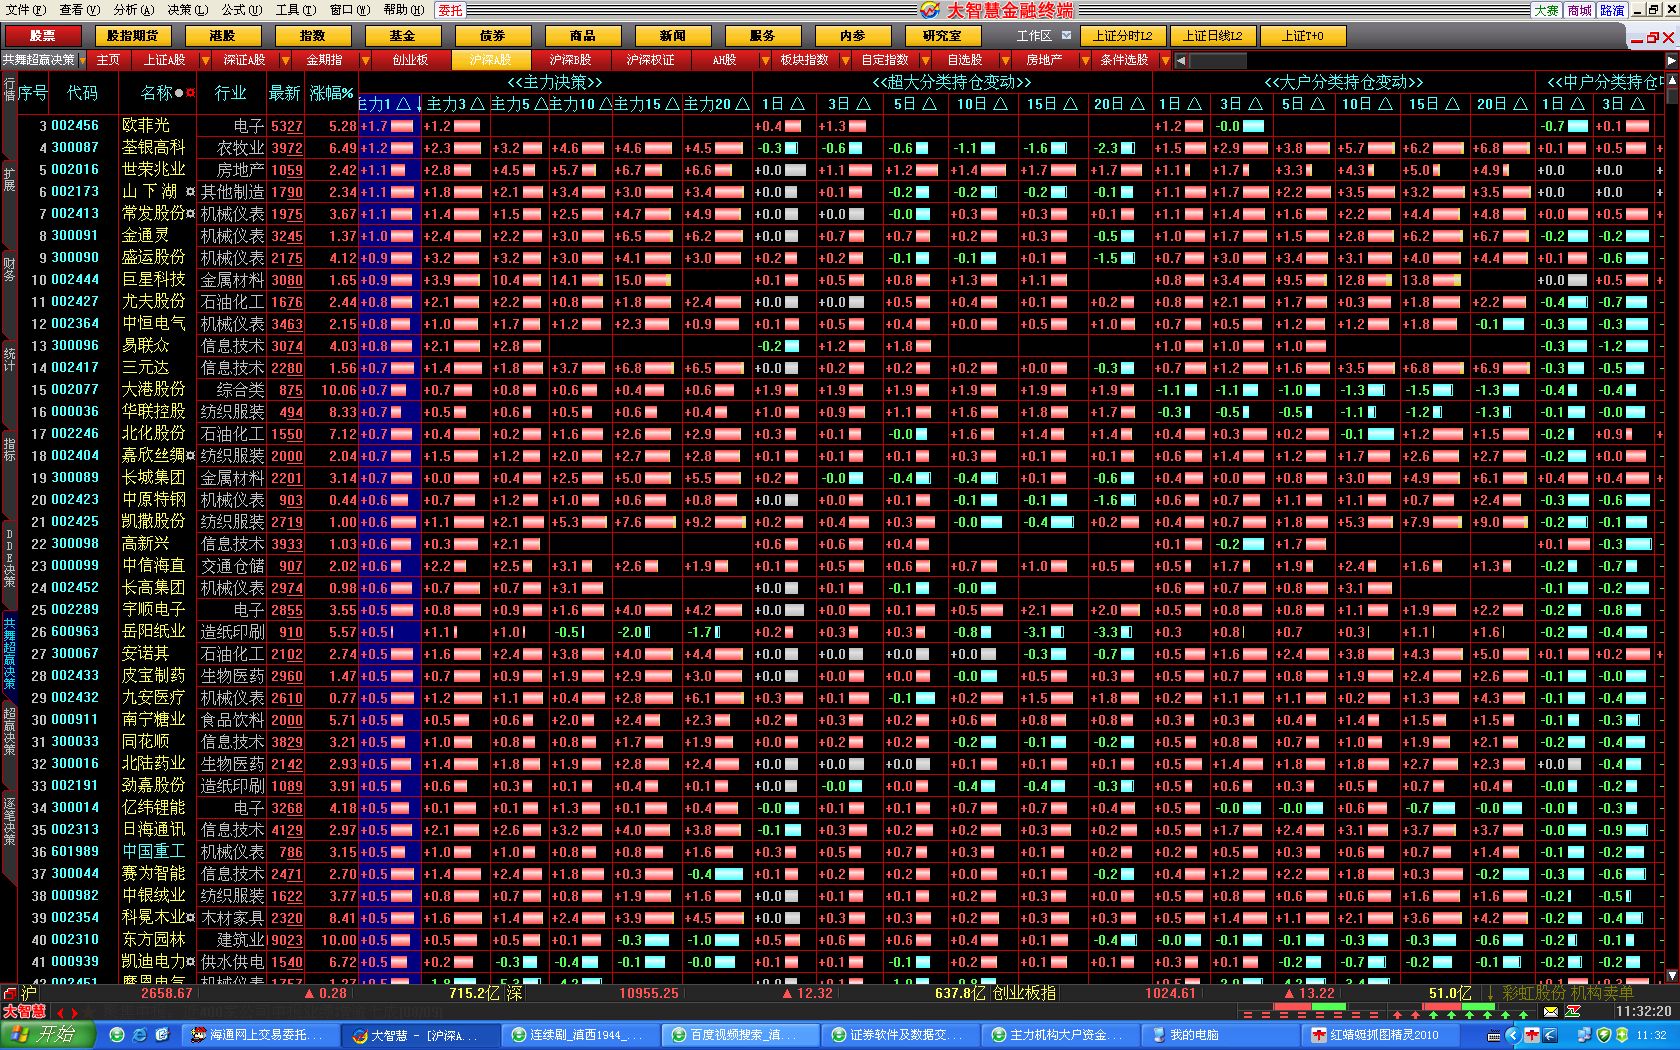Select the stock 巨星科技 row
Screen dimensions: 1680x1050
pos(840,280)
